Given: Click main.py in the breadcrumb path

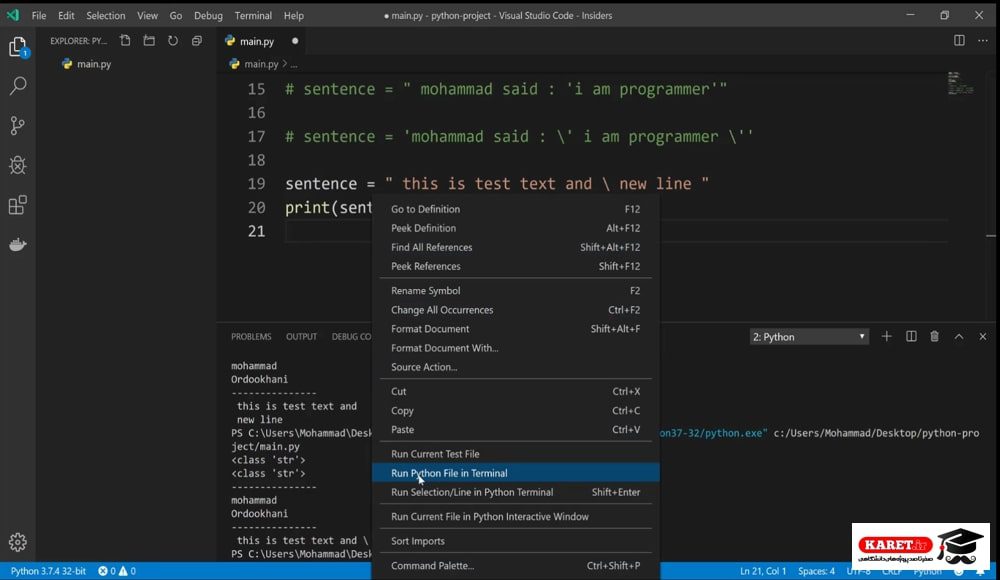Looking at the screenshot, I should coord(261,64).
